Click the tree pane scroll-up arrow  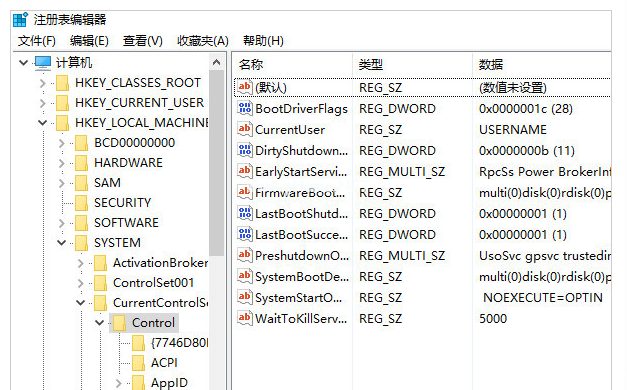point(216,62)
